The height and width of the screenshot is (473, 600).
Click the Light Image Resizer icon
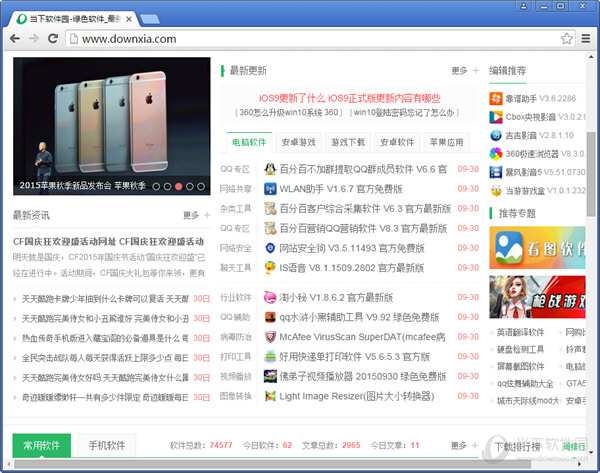(270, 396)
